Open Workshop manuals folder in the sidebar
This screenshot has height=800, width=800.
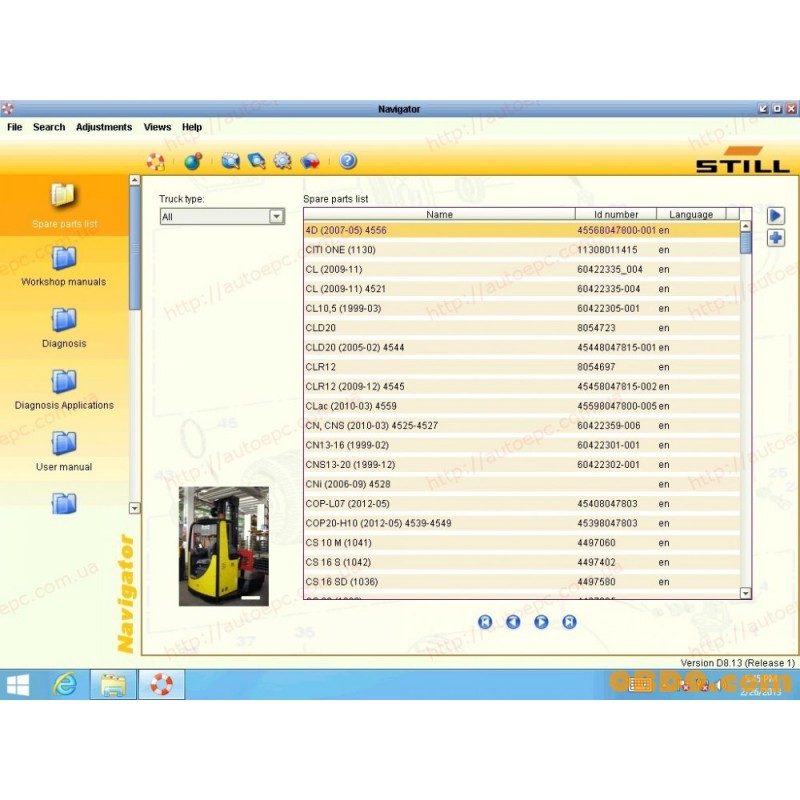[x=64, y=266]
